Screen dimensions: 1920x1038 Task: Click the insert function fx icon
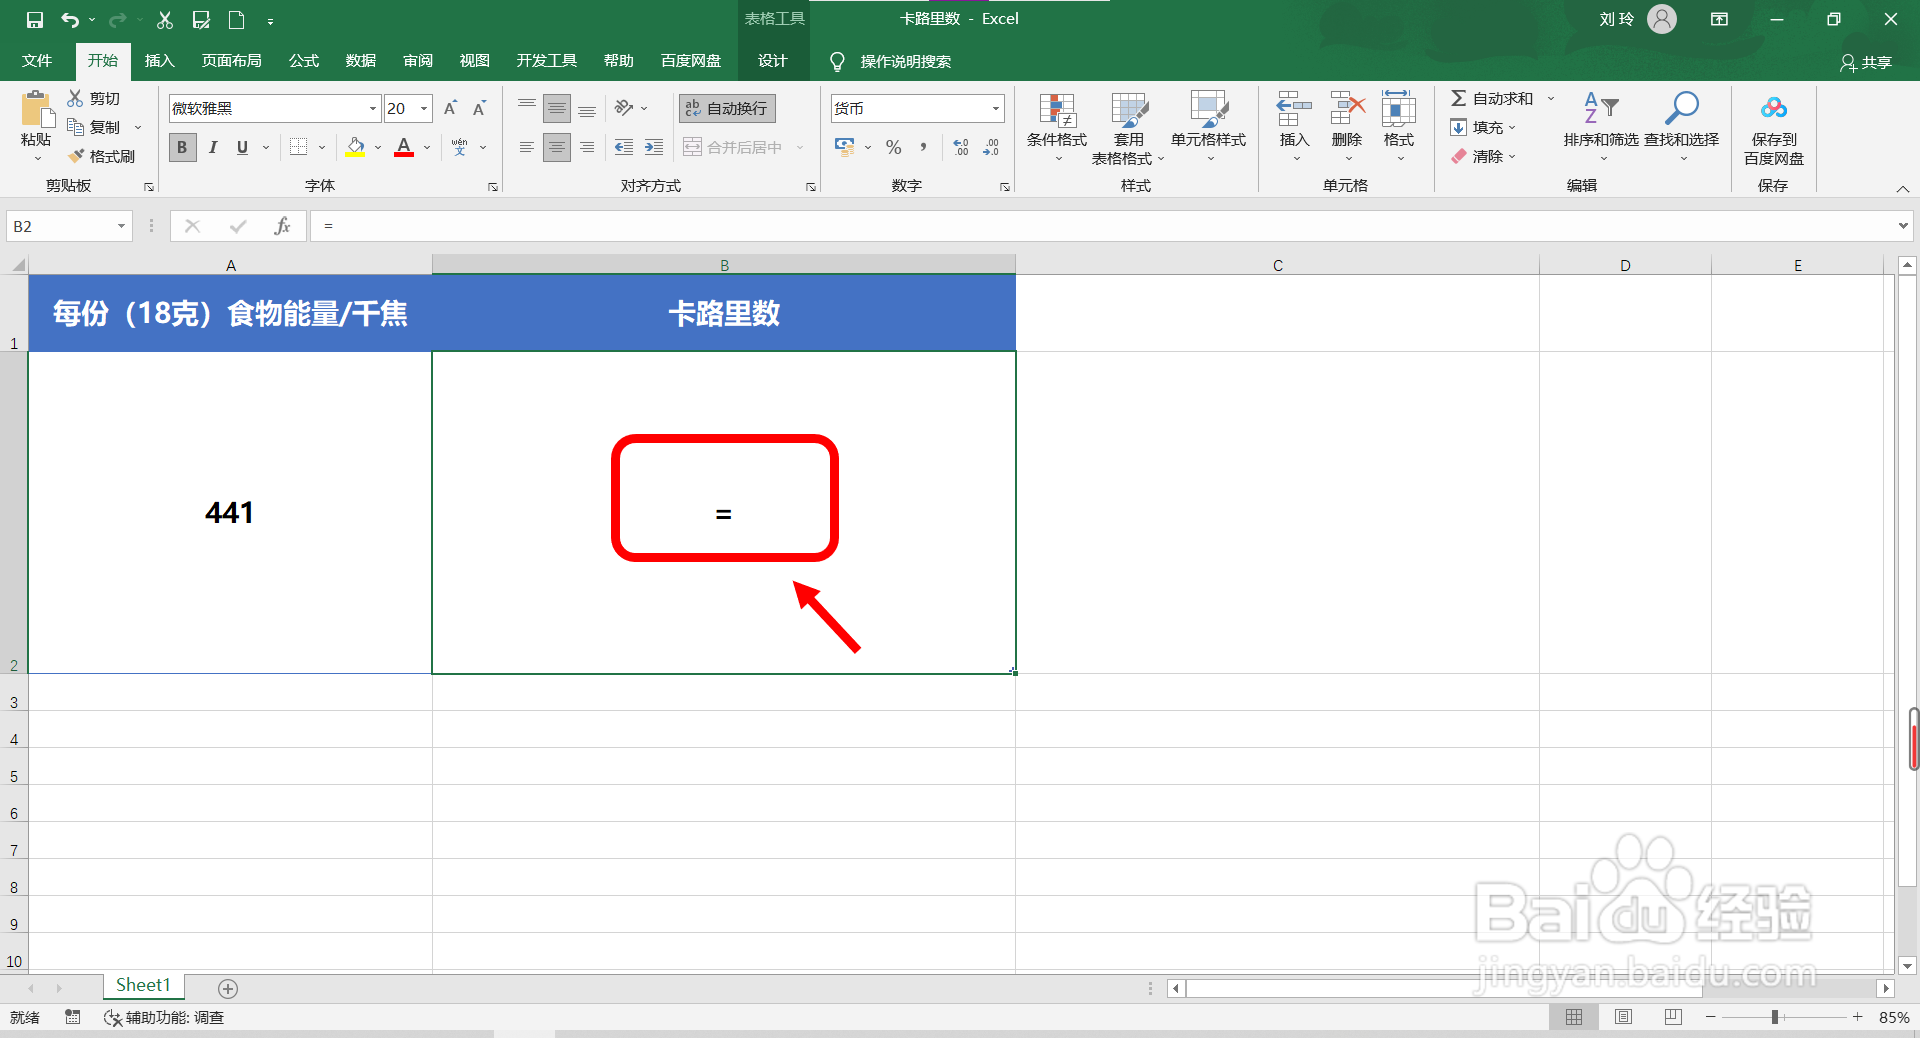point(282,226)
